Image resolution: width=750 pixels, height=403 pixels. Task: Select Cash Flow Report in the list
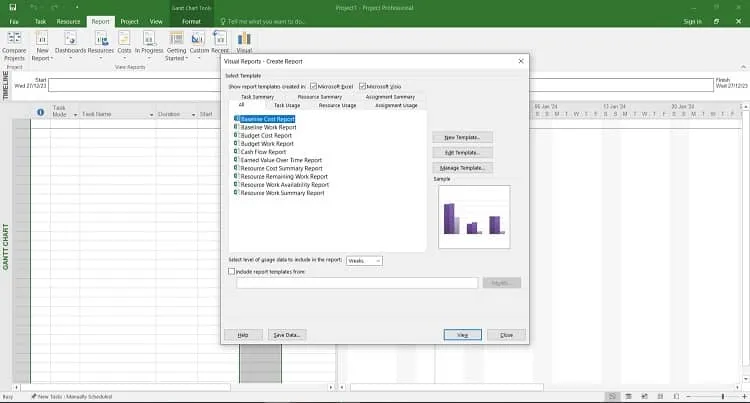click(x=263, y=152)
